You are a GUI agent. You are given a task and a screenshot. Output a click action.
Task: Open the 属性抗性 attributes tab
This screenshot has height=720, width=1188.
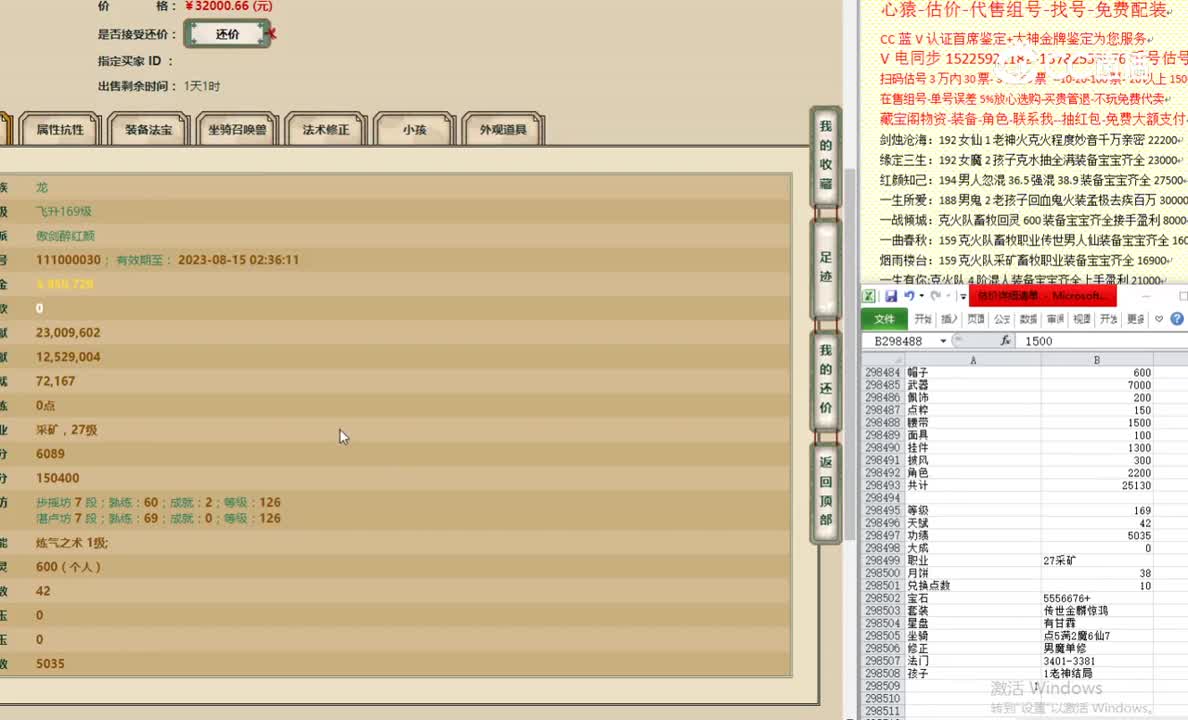click(61, 130)
